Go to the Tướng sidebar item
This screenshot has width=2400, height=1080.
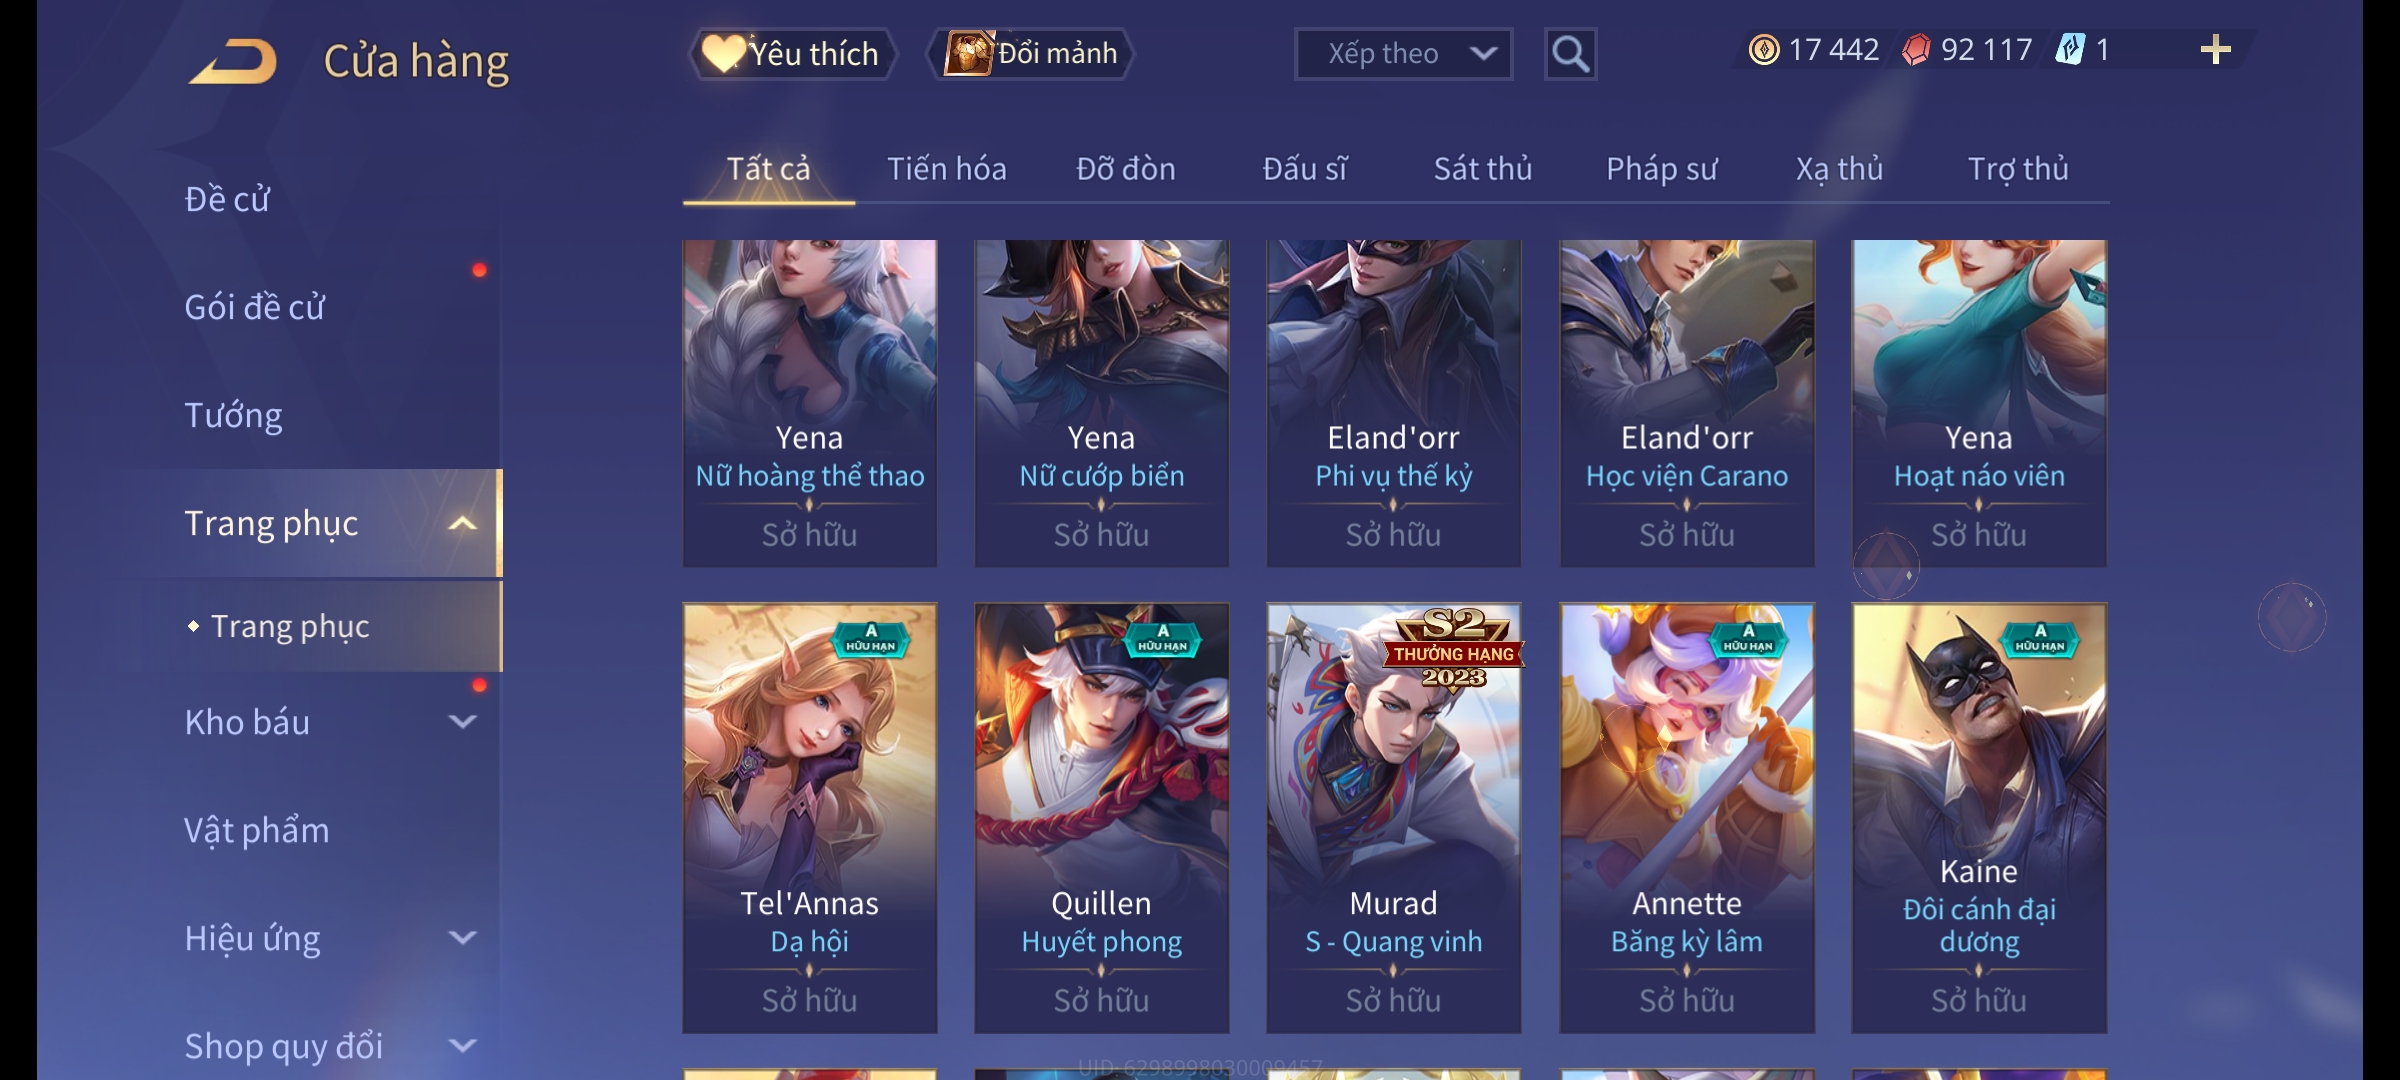coord(233,415)
